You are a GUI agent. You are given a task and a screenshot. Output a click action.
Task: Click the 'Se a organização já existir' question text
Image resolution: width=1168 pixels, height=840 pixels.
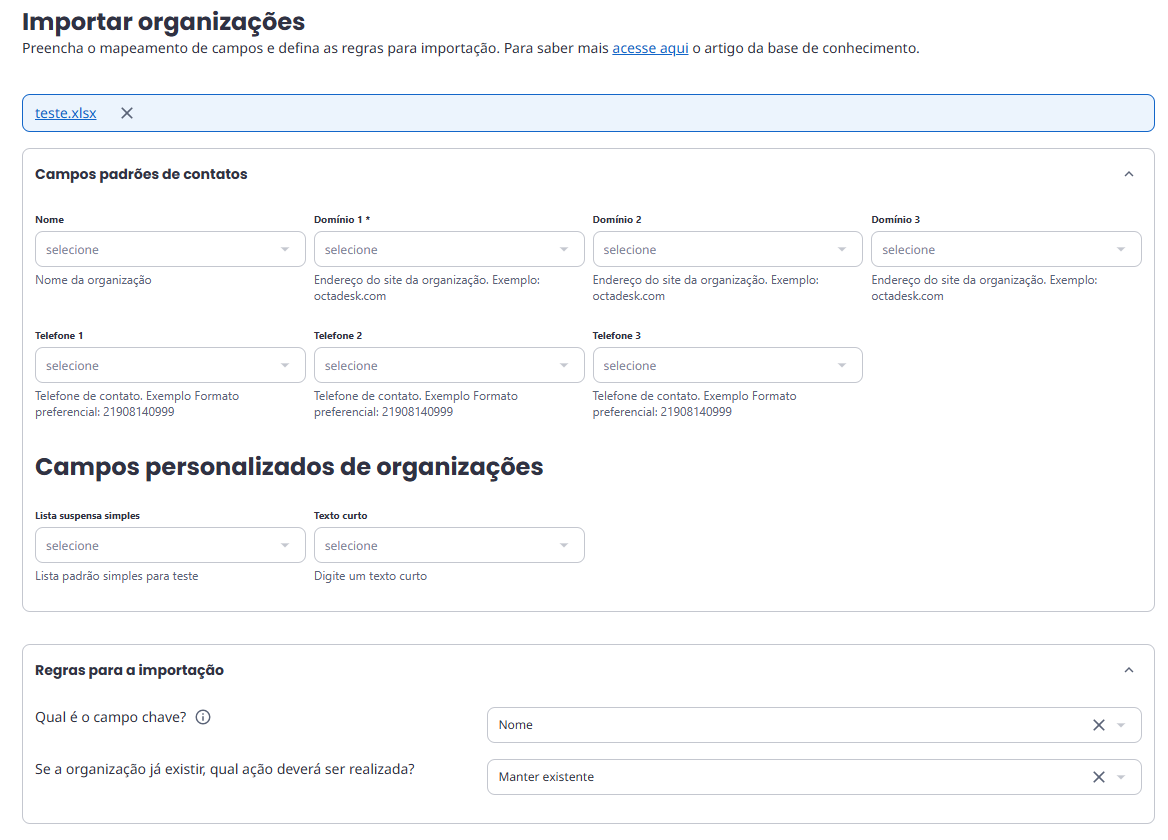[x=225, y=769]
